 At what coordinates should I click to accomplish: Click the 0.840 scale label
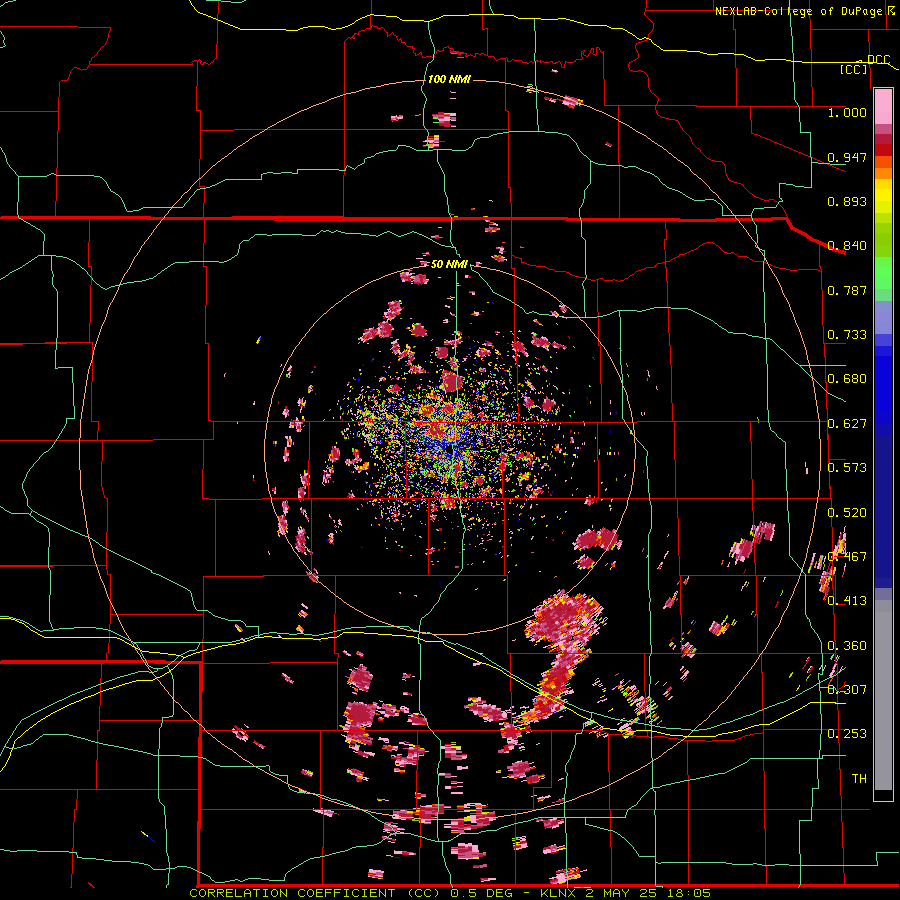847,246
